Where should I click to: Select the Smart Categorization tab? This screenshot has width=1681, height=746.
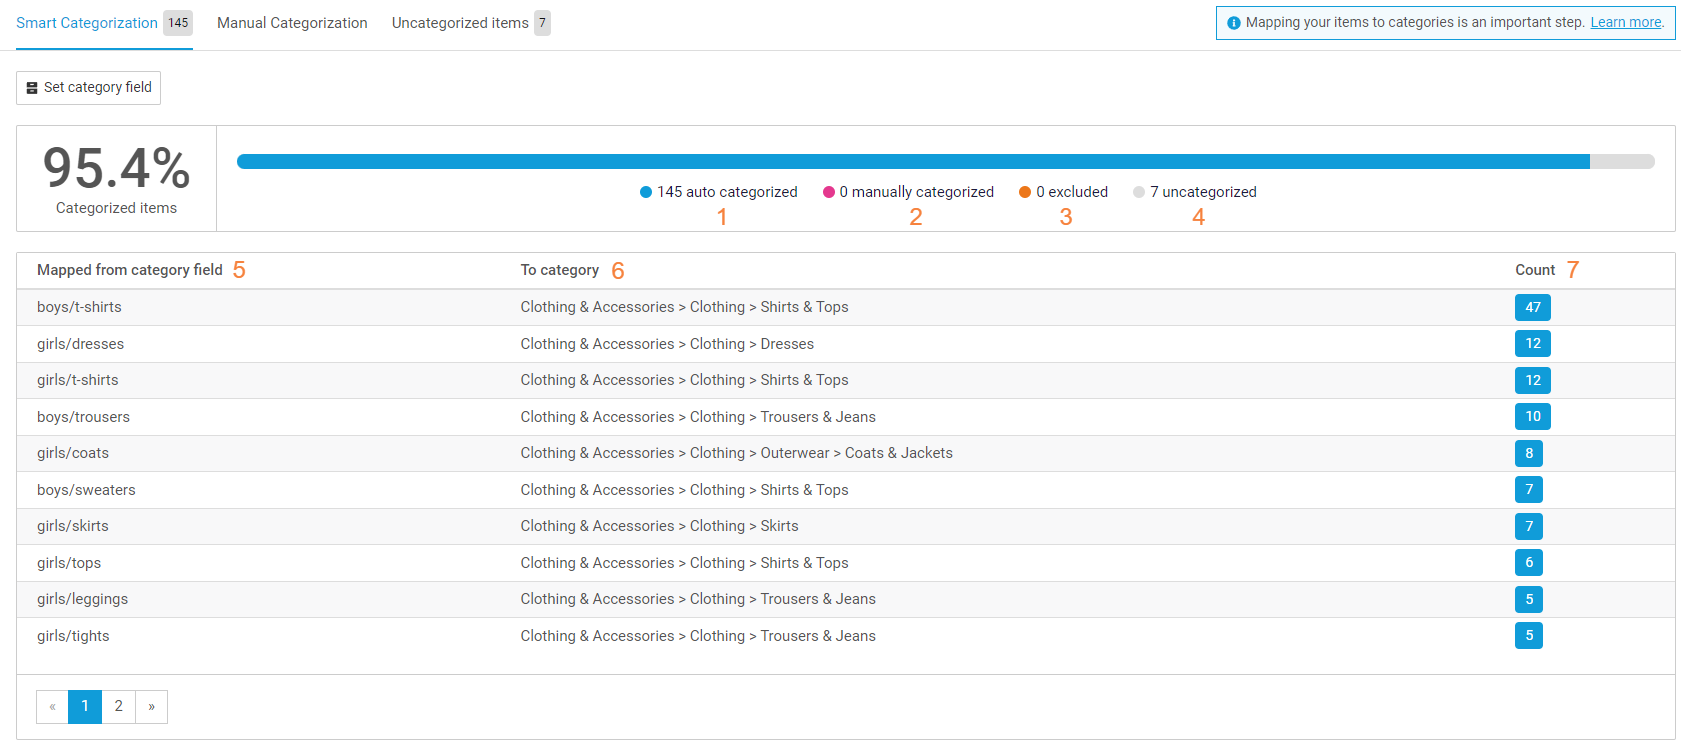(x=104, y=23)
